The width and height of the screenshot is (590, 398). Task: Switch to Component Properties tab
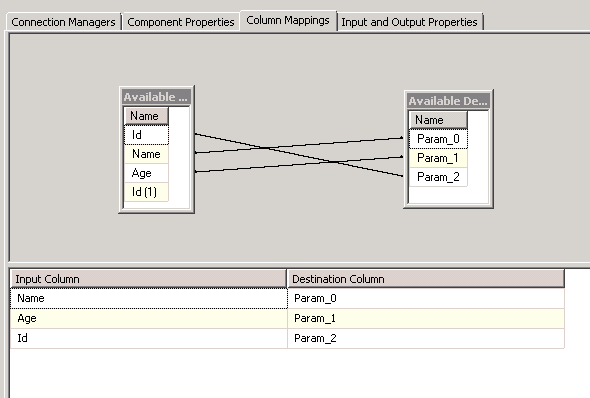181,22
